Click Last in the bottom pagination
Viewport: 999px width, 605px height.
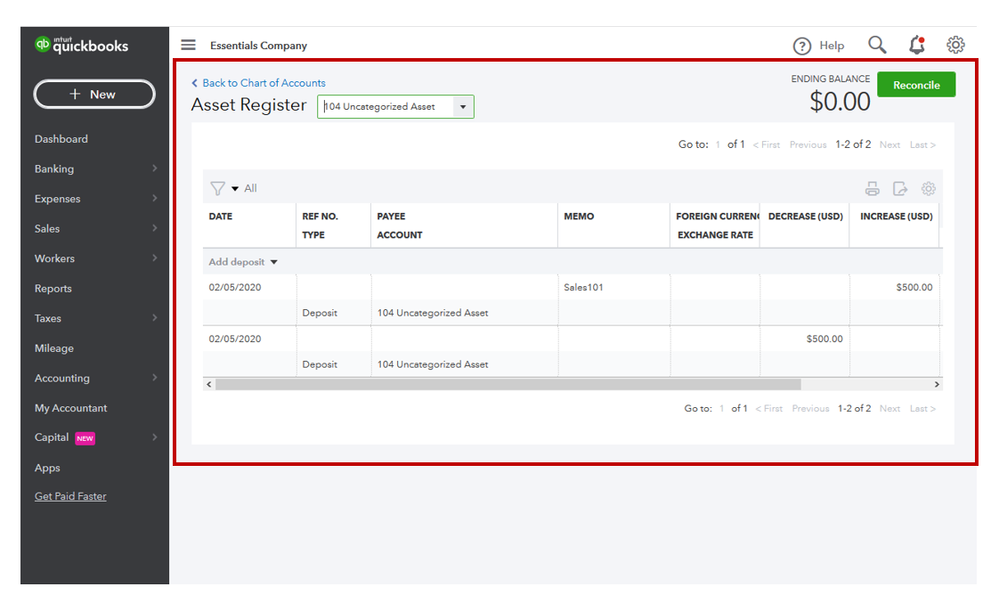(x=923, y=409)
